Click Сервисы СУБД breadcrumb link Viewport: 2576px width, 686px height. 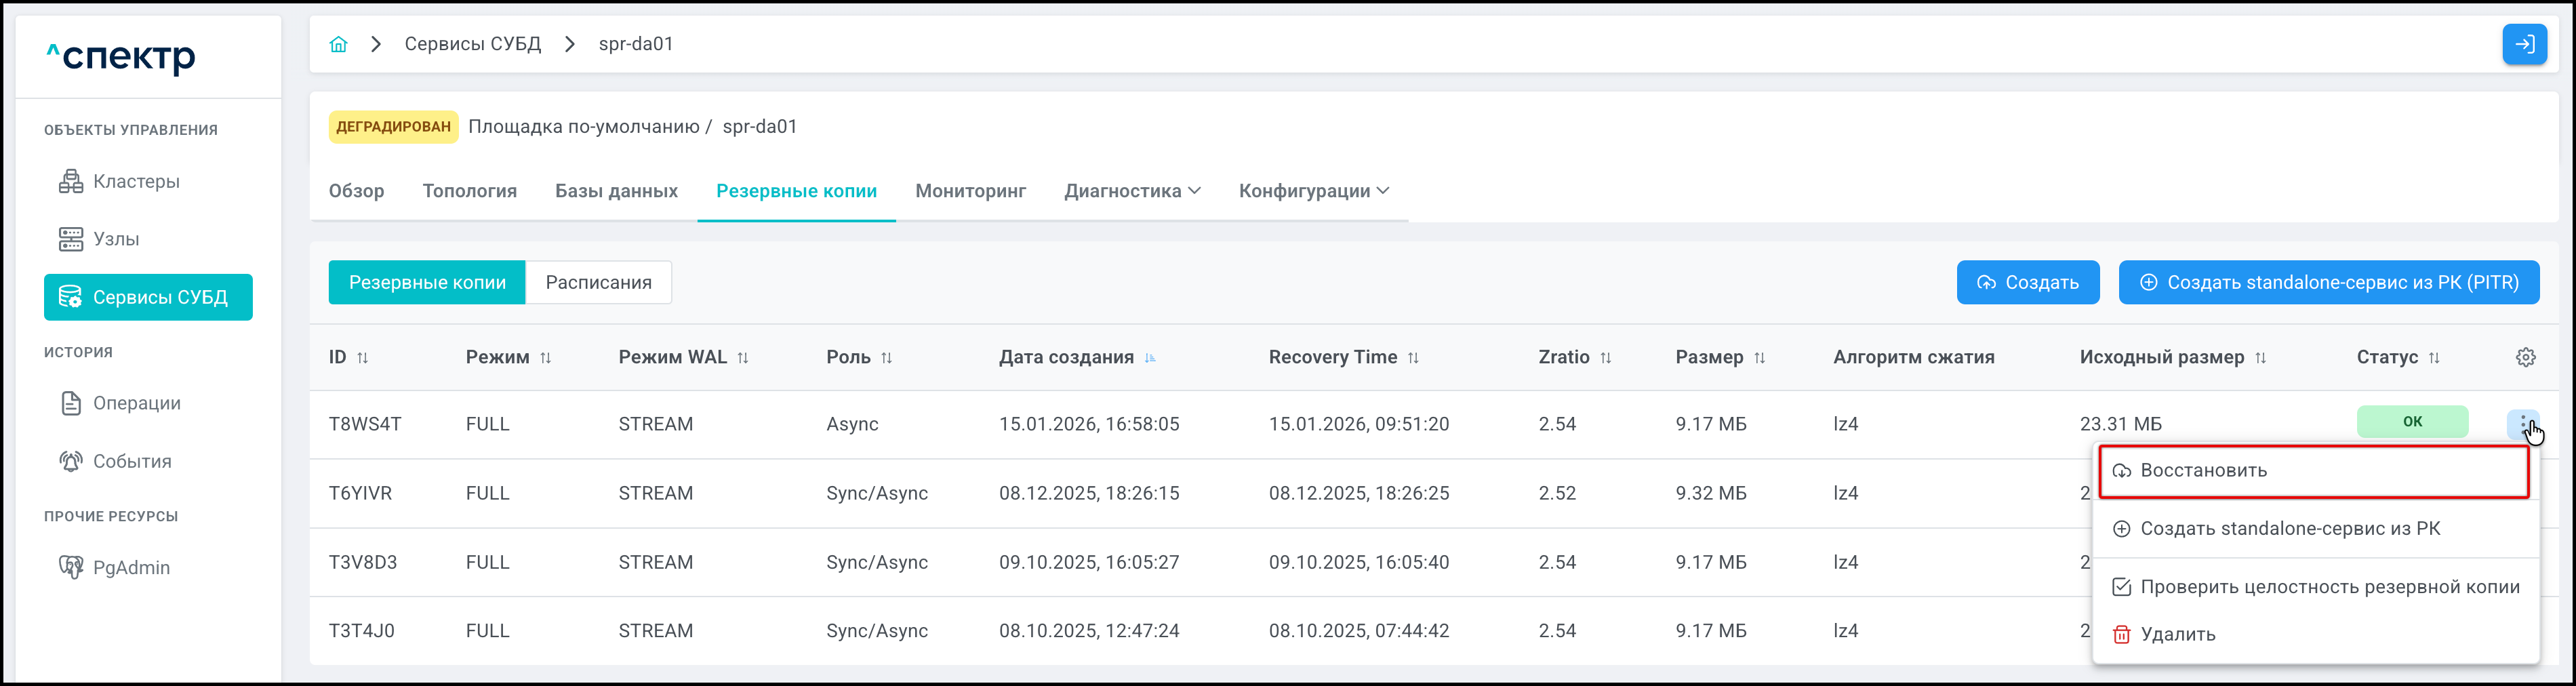point(472,44)
